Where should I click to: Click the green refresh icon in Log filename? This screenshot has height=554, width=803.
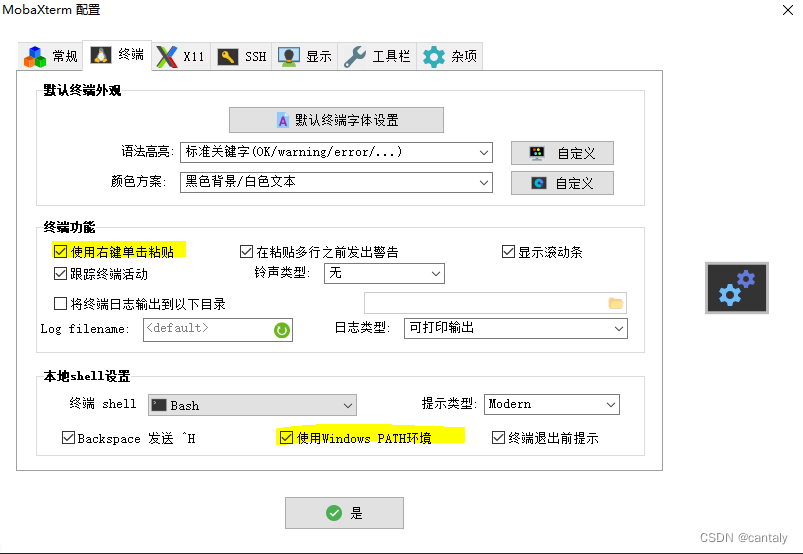coord(282,330)
